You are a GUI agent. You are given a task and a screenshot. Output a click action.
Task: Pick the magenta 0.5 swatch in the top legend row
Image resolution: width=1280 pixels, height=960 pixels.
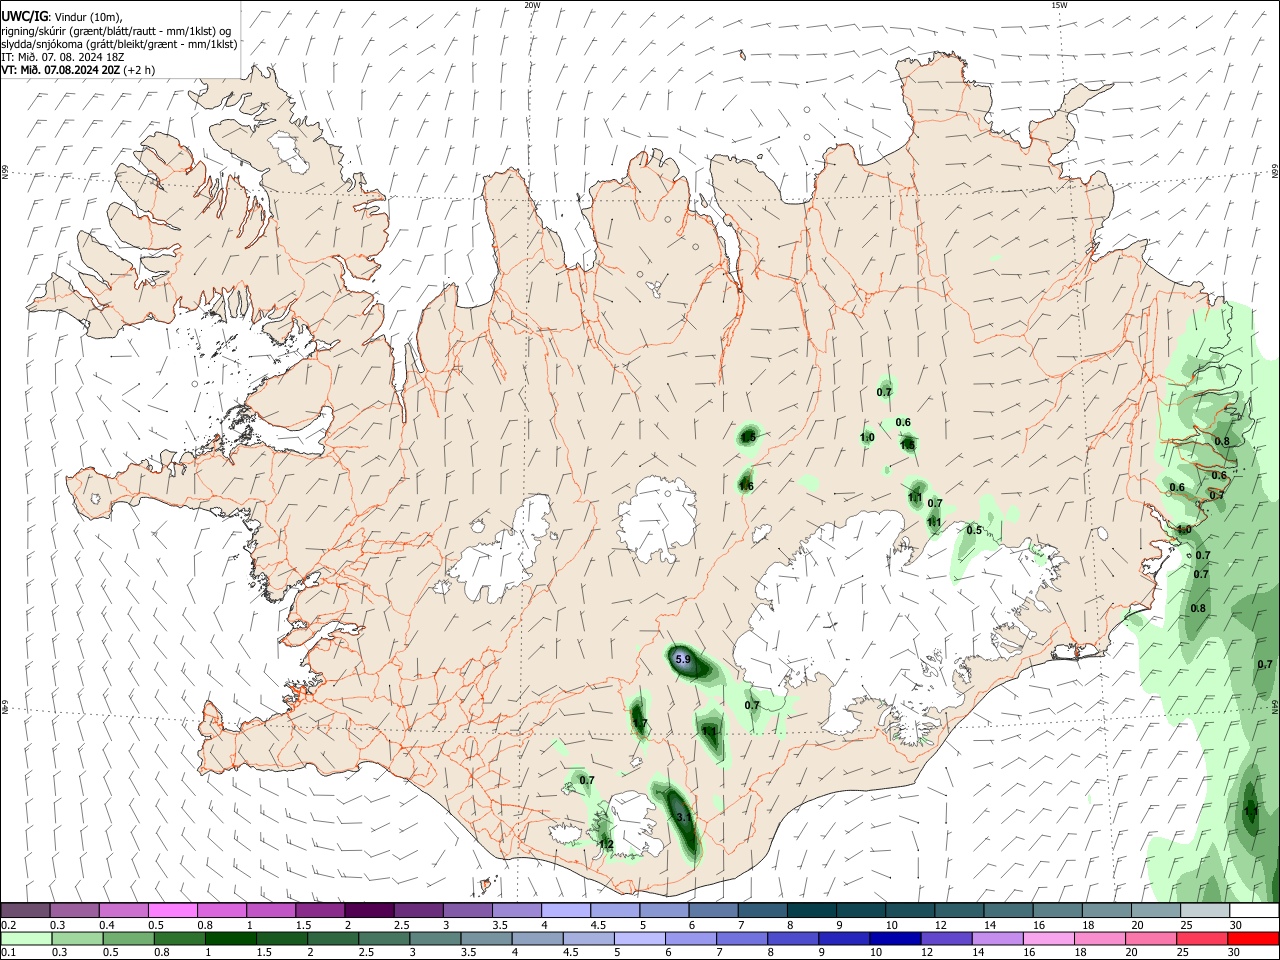pyautogui.click(x=173, y=911)
